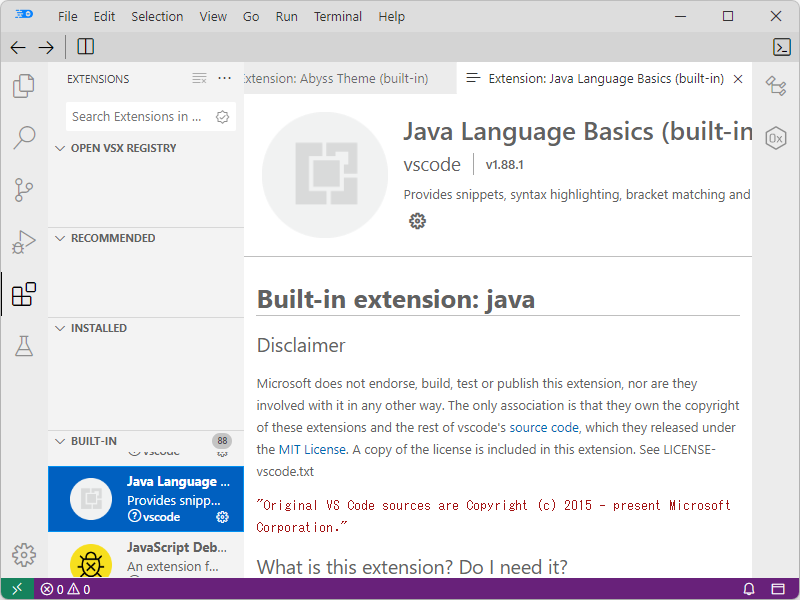
Task: Toggle the terminal panel icon at top right
Action: pyautogui.click(x=782, y=47)
